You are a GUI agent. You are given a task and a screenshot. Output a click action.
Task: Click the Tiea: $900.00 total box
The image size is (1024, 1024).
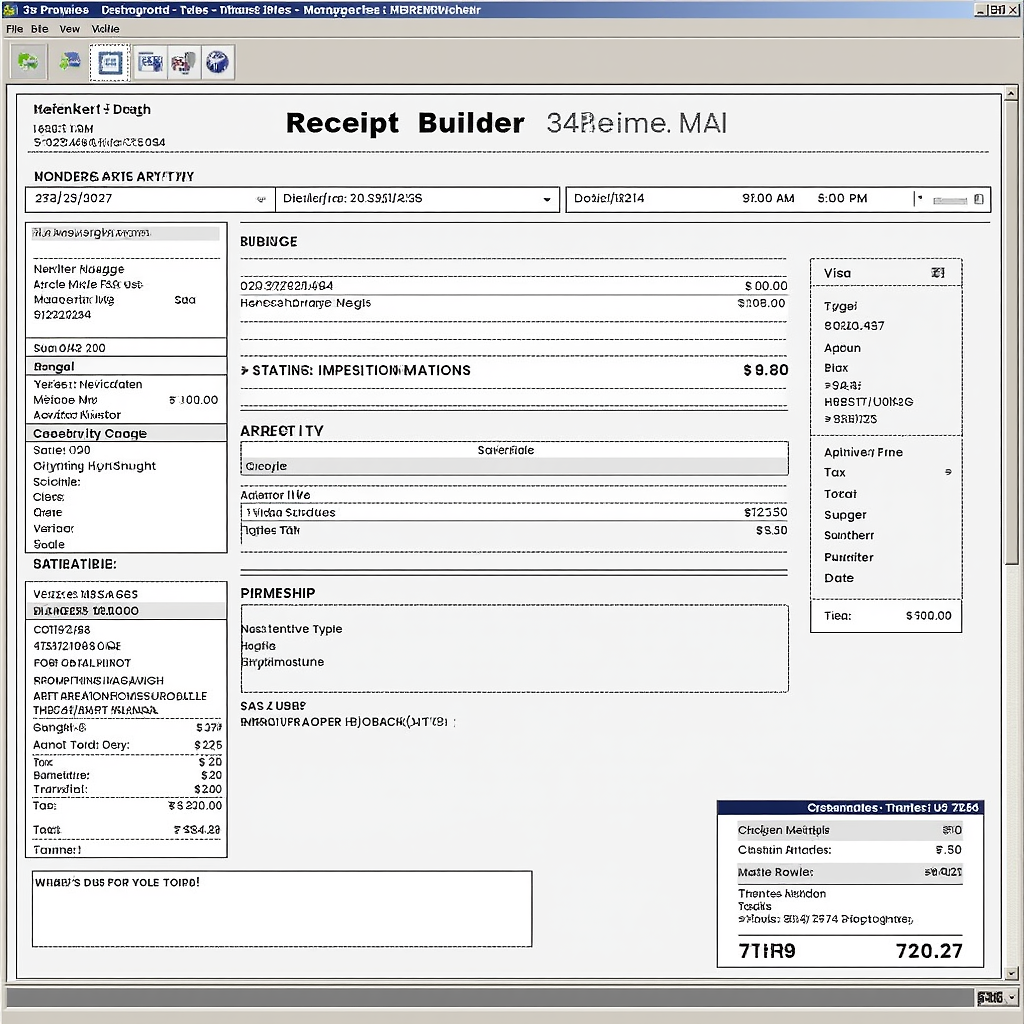pyautogui.click(x=886, y=616)
